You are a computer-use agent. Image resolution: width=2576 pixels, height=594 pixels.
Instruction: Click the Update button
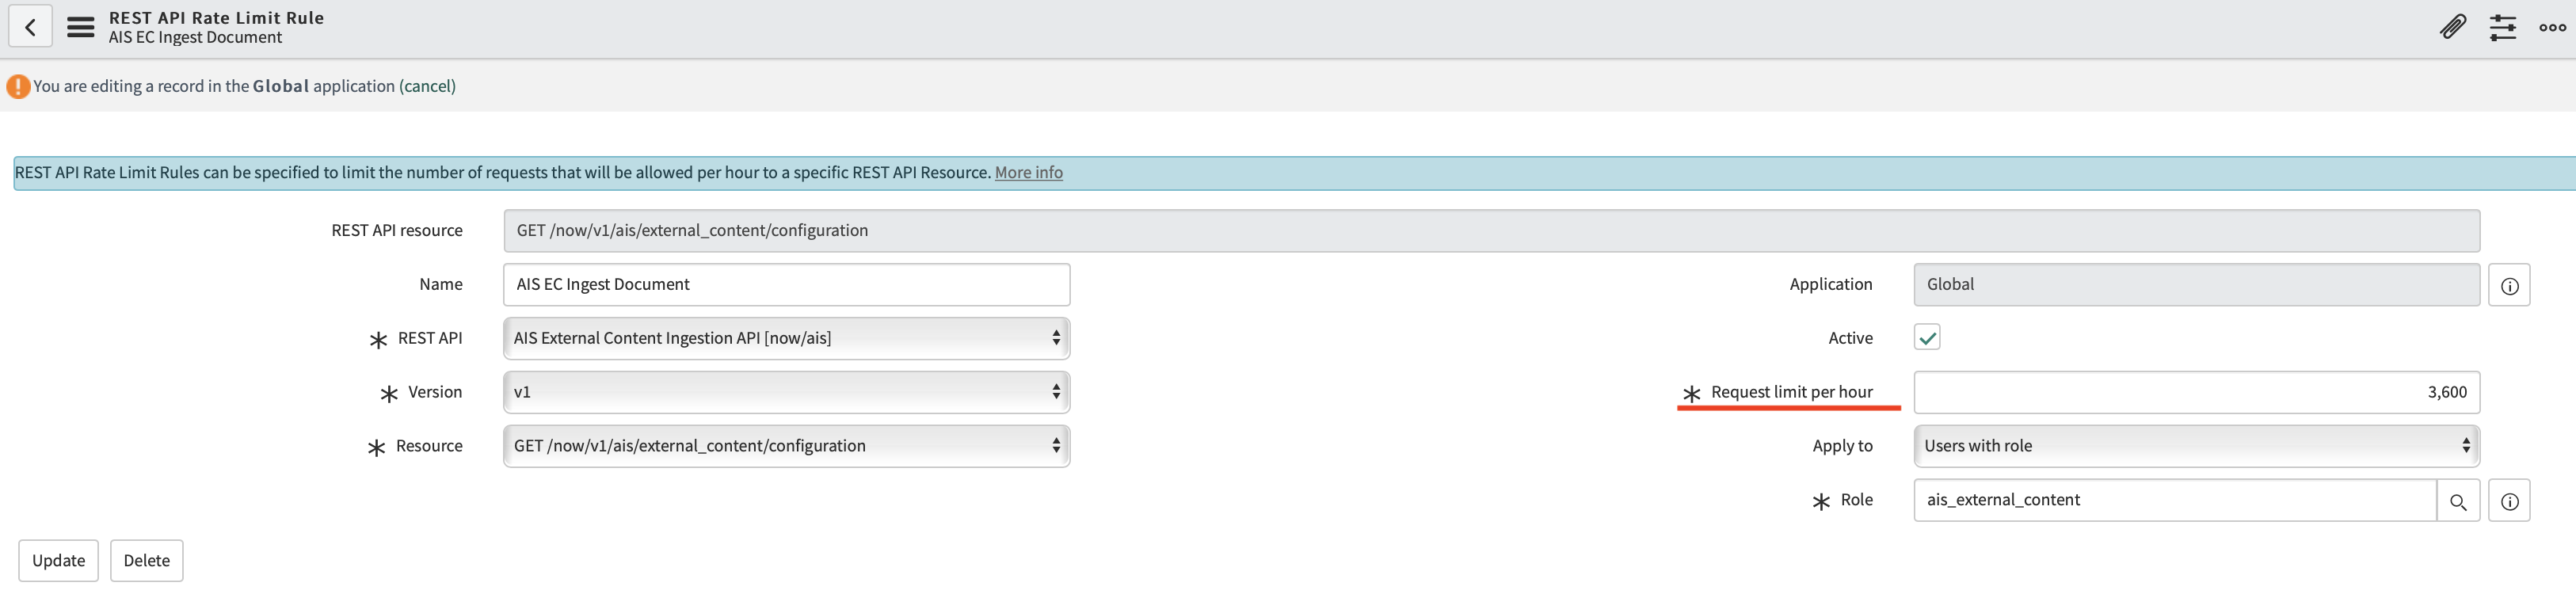coord(58,561)
